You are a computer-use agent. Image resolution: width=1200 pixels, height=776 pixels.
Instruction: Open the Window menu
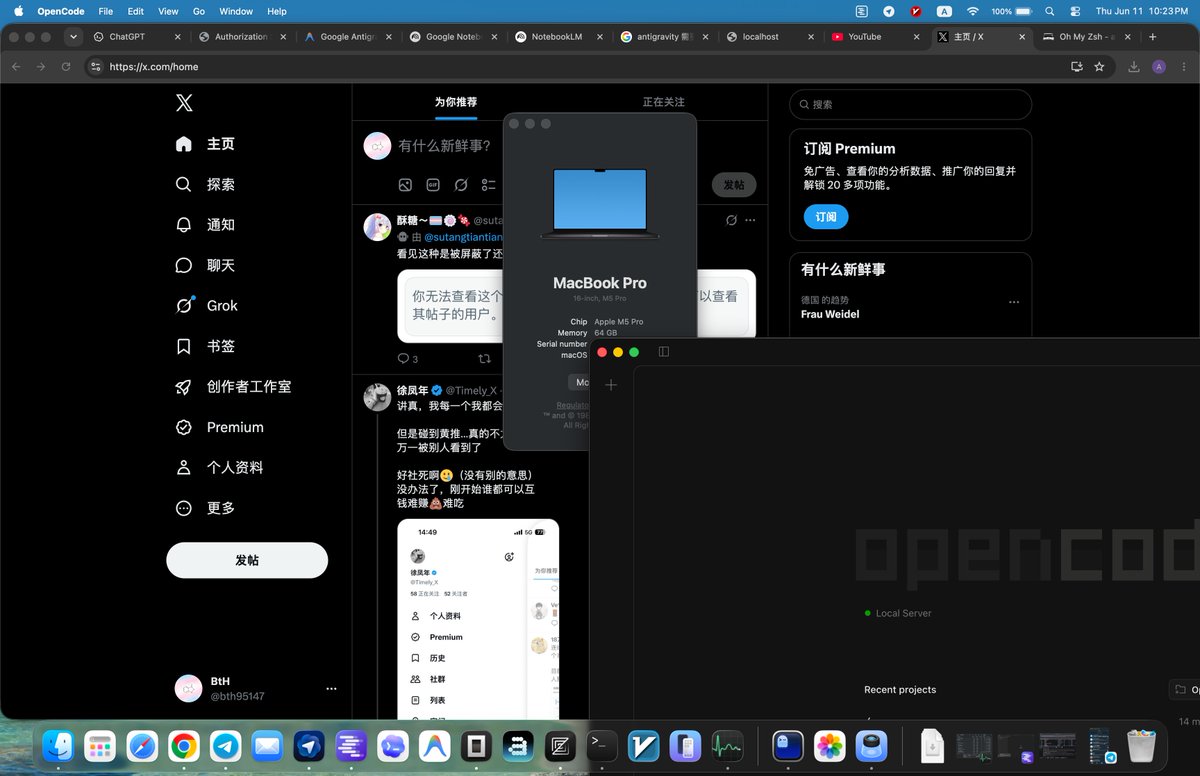pos(236,11)
